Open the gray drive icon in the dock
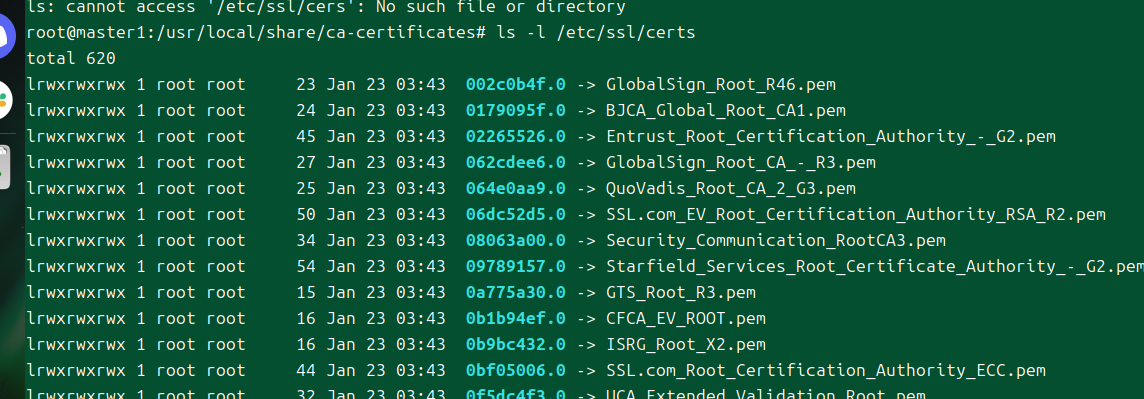The image size is (1144, 399). coord(4,167)
